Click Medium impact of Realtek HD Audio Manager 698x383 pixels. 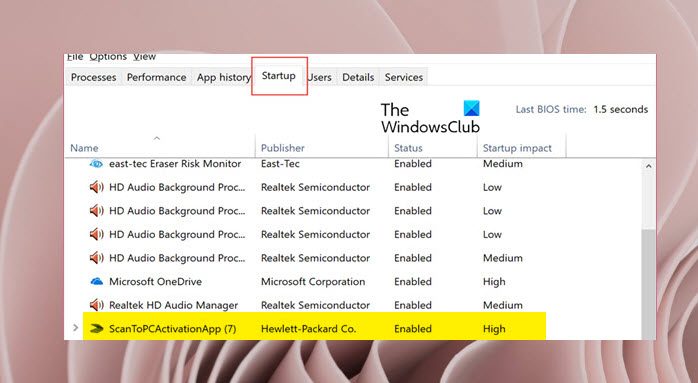point(503,305)
